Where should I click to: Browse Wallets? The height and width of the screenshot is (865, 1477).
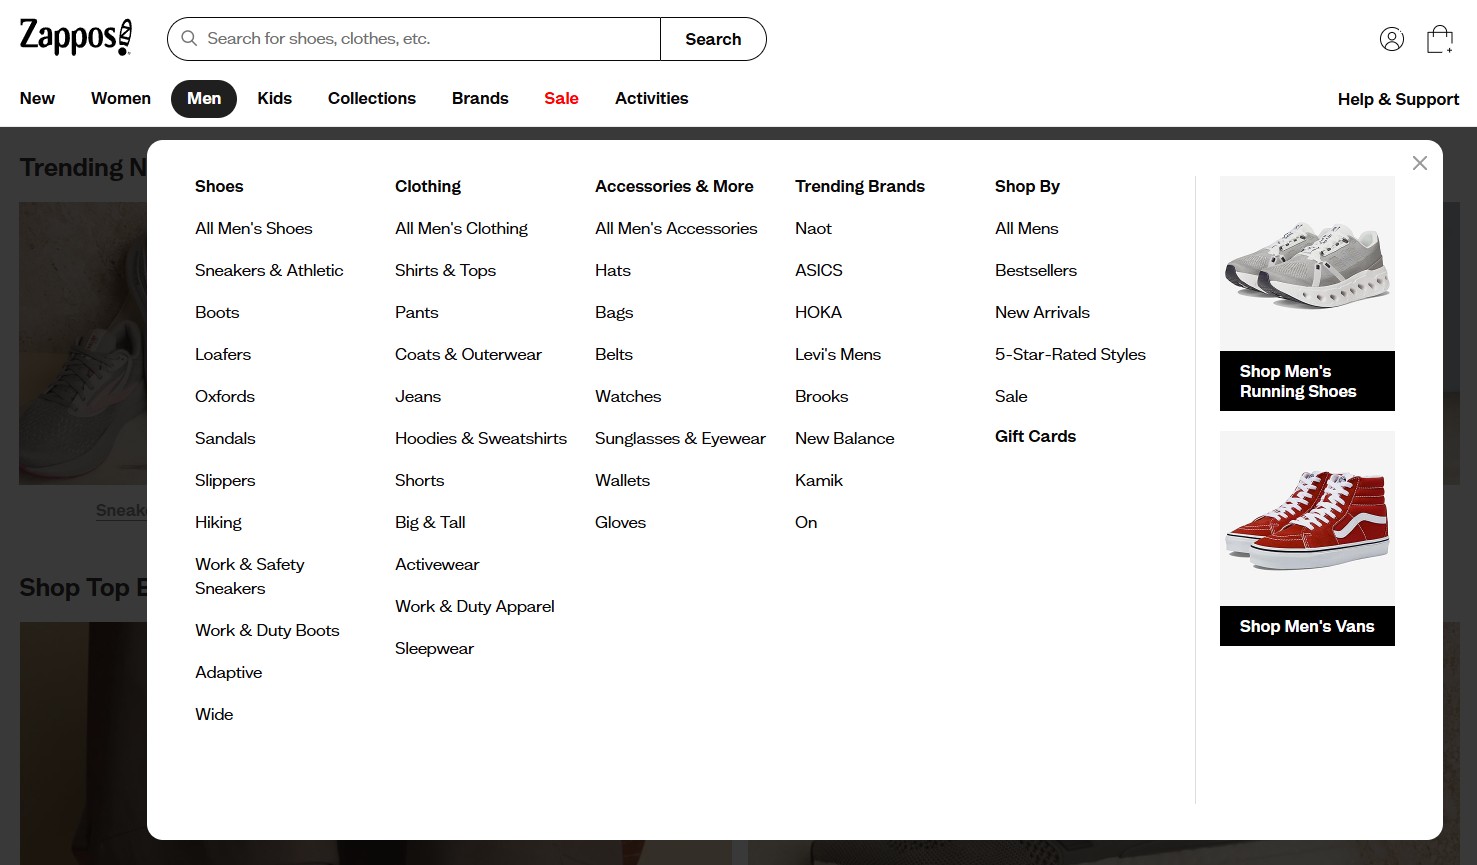tap(622, 480)
